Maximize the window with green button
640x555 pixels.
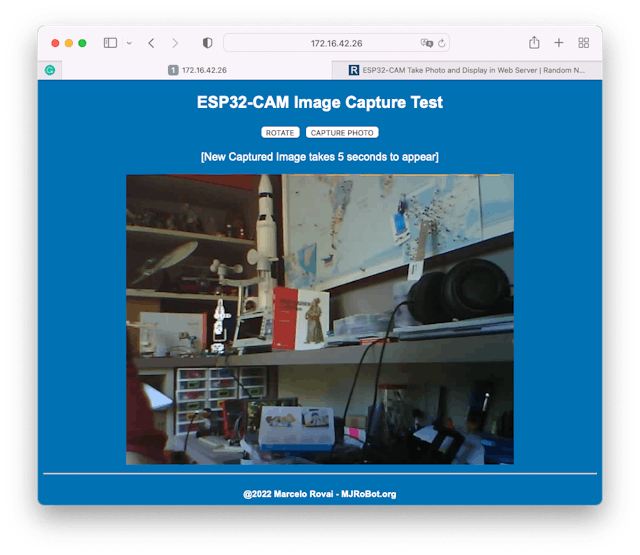point(82,43)
